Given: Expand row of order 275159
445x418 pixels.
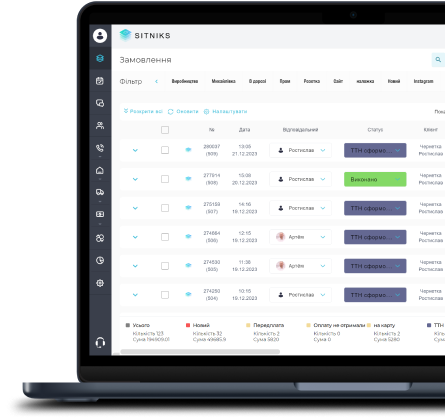Looking at the screenshot, I should (135, 208).
